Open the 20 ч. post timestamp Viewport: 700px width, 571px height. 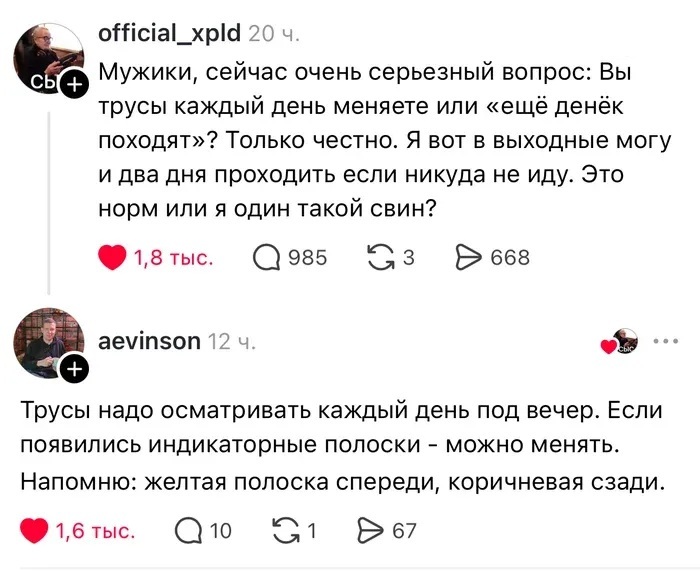273,34
